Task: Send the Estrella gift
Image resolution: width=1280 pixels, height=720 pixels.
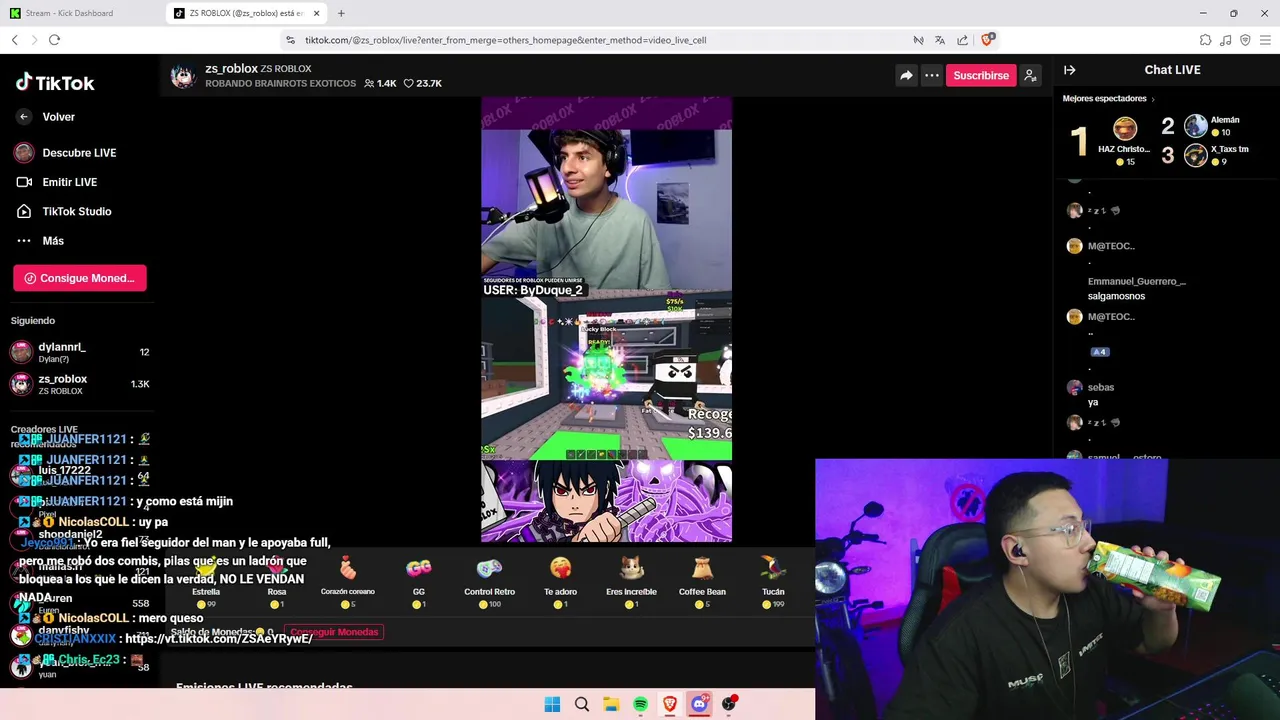Action: click(206, 580)
